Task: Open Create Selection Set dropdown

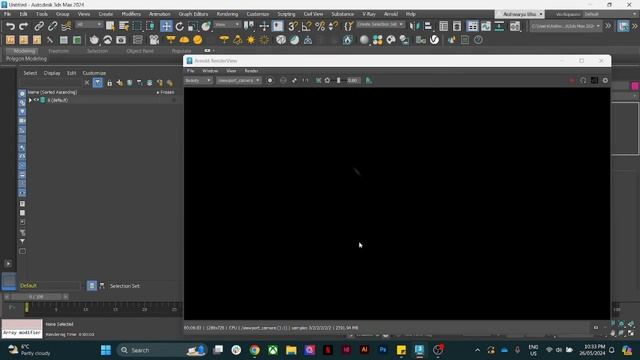Action: [x=380, y=24]
